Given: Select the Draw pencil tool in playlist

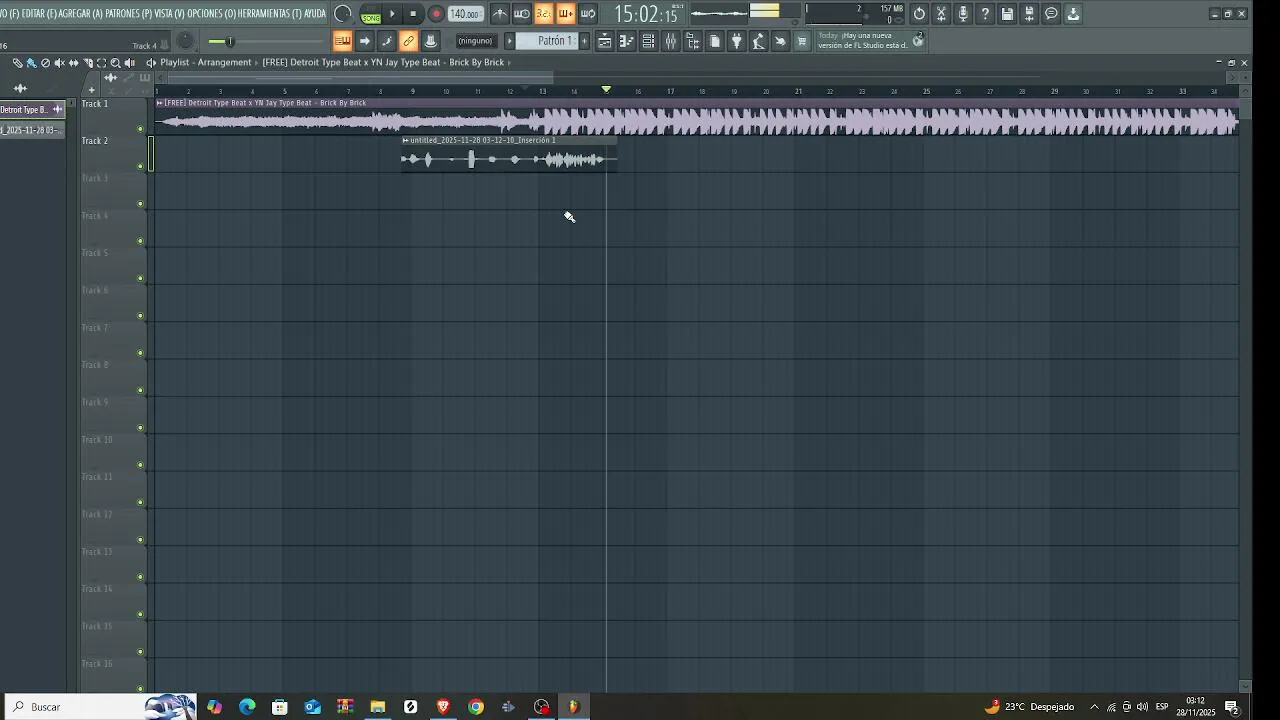Looking at the screenshot, I should (x=17, y=63).
